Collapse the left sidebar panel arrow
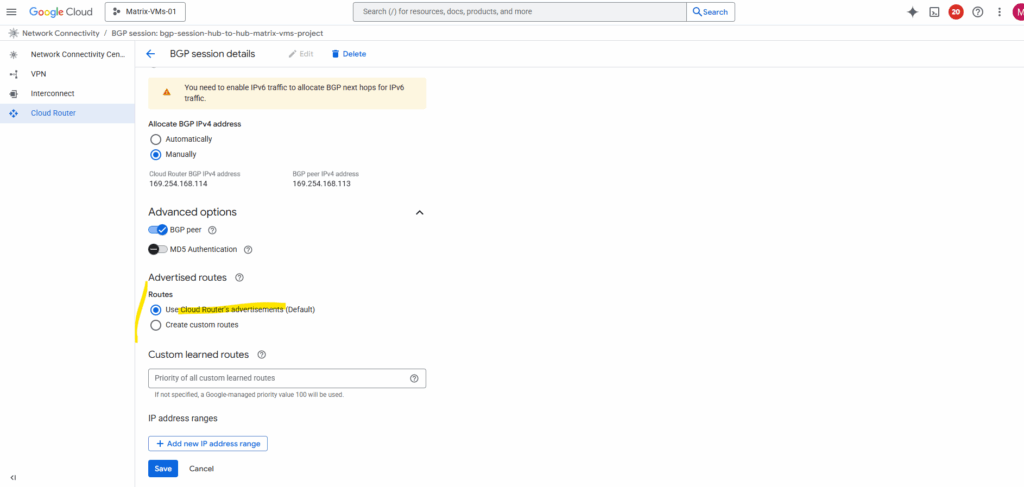This screenshot has height=487, width=1024. tap(13, 477)
